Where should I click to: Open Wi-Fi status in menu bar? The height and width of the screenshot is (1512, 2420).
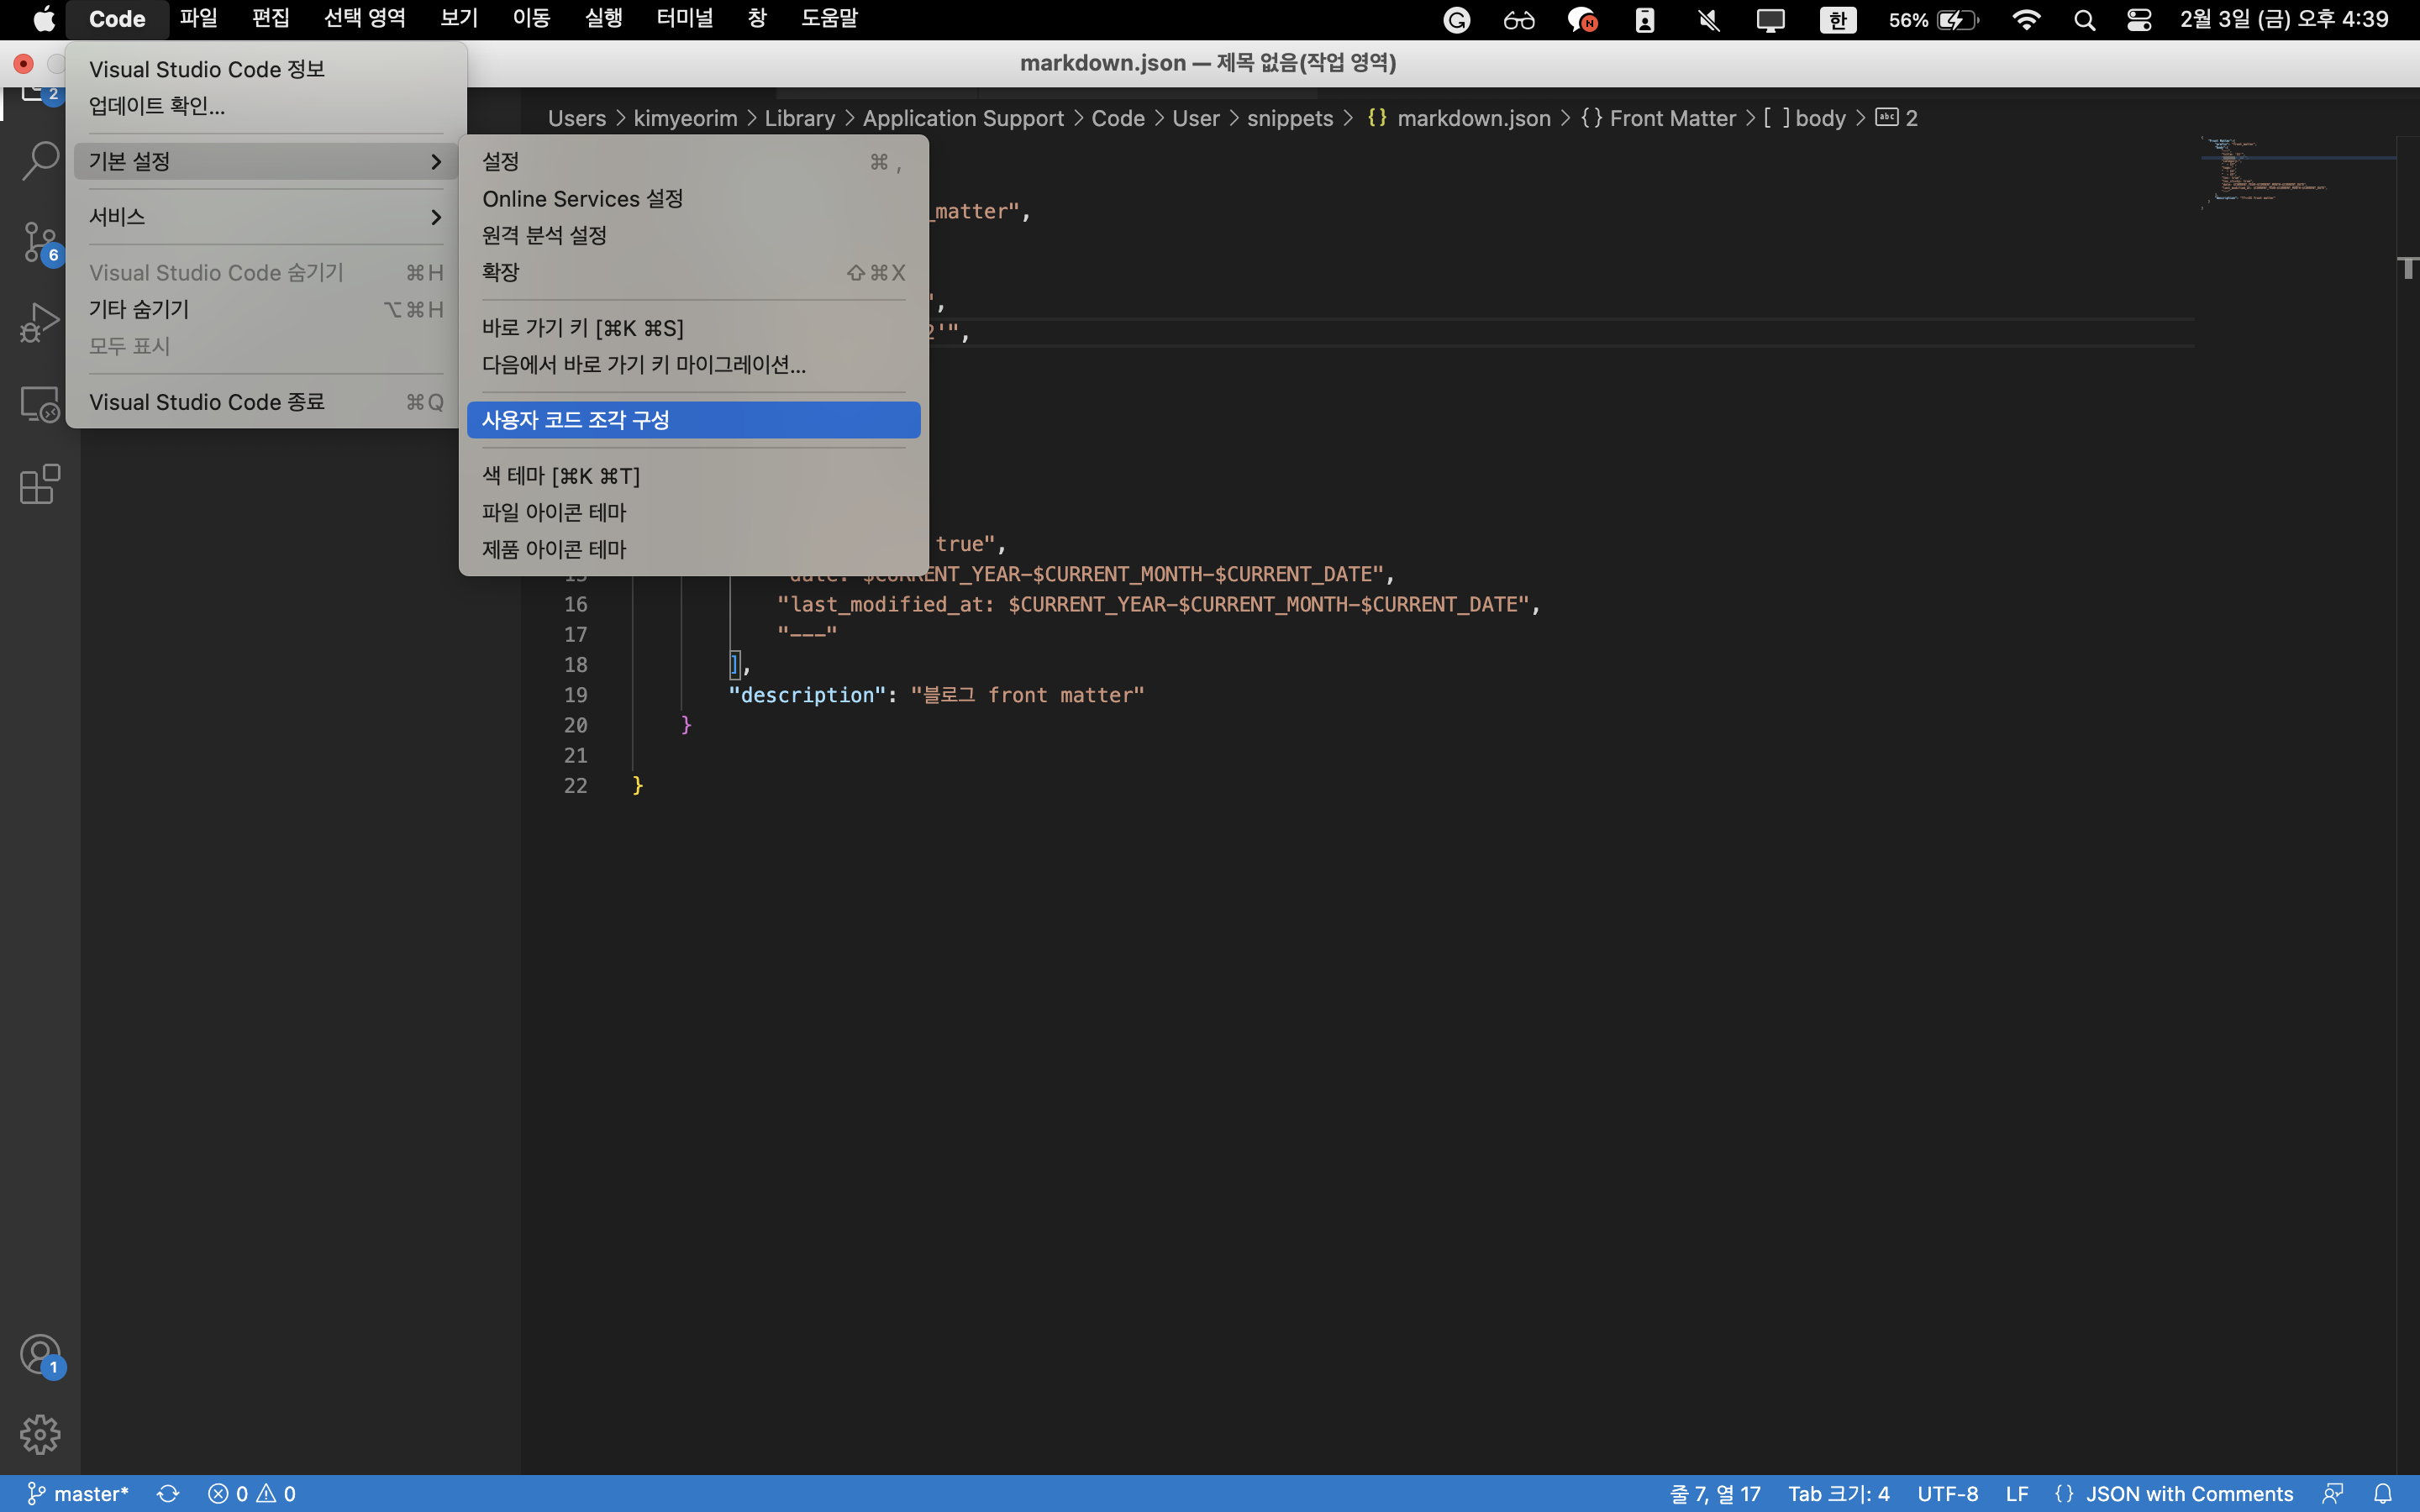click(2026, 20)
